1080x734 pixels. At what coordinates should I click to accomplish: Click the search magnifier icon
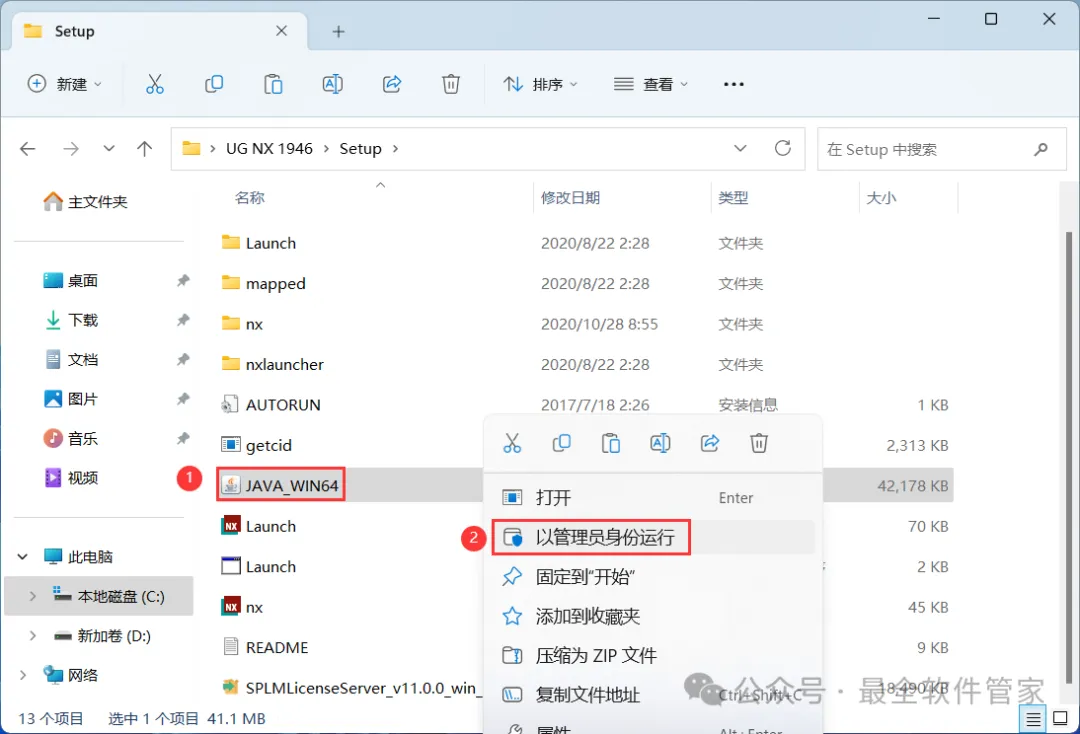coord(1041,149)
